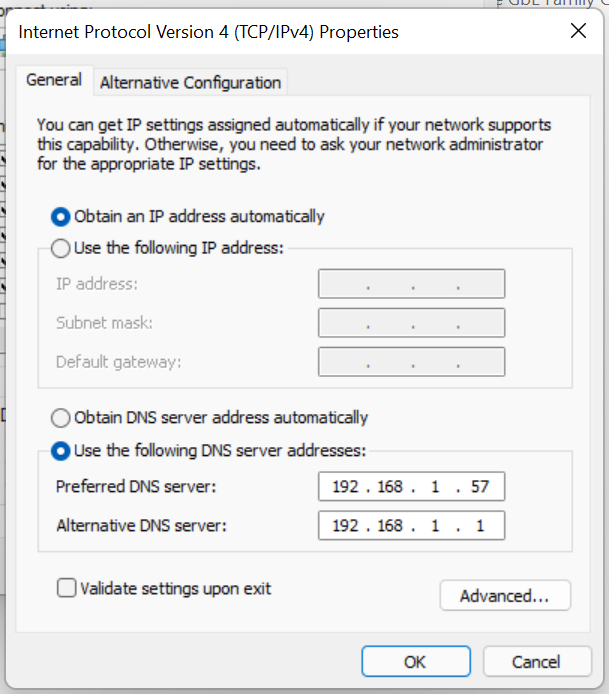Click the first octet 192 of Preferred DNS
Screen dimensions: 609x694
coord(345,487)
